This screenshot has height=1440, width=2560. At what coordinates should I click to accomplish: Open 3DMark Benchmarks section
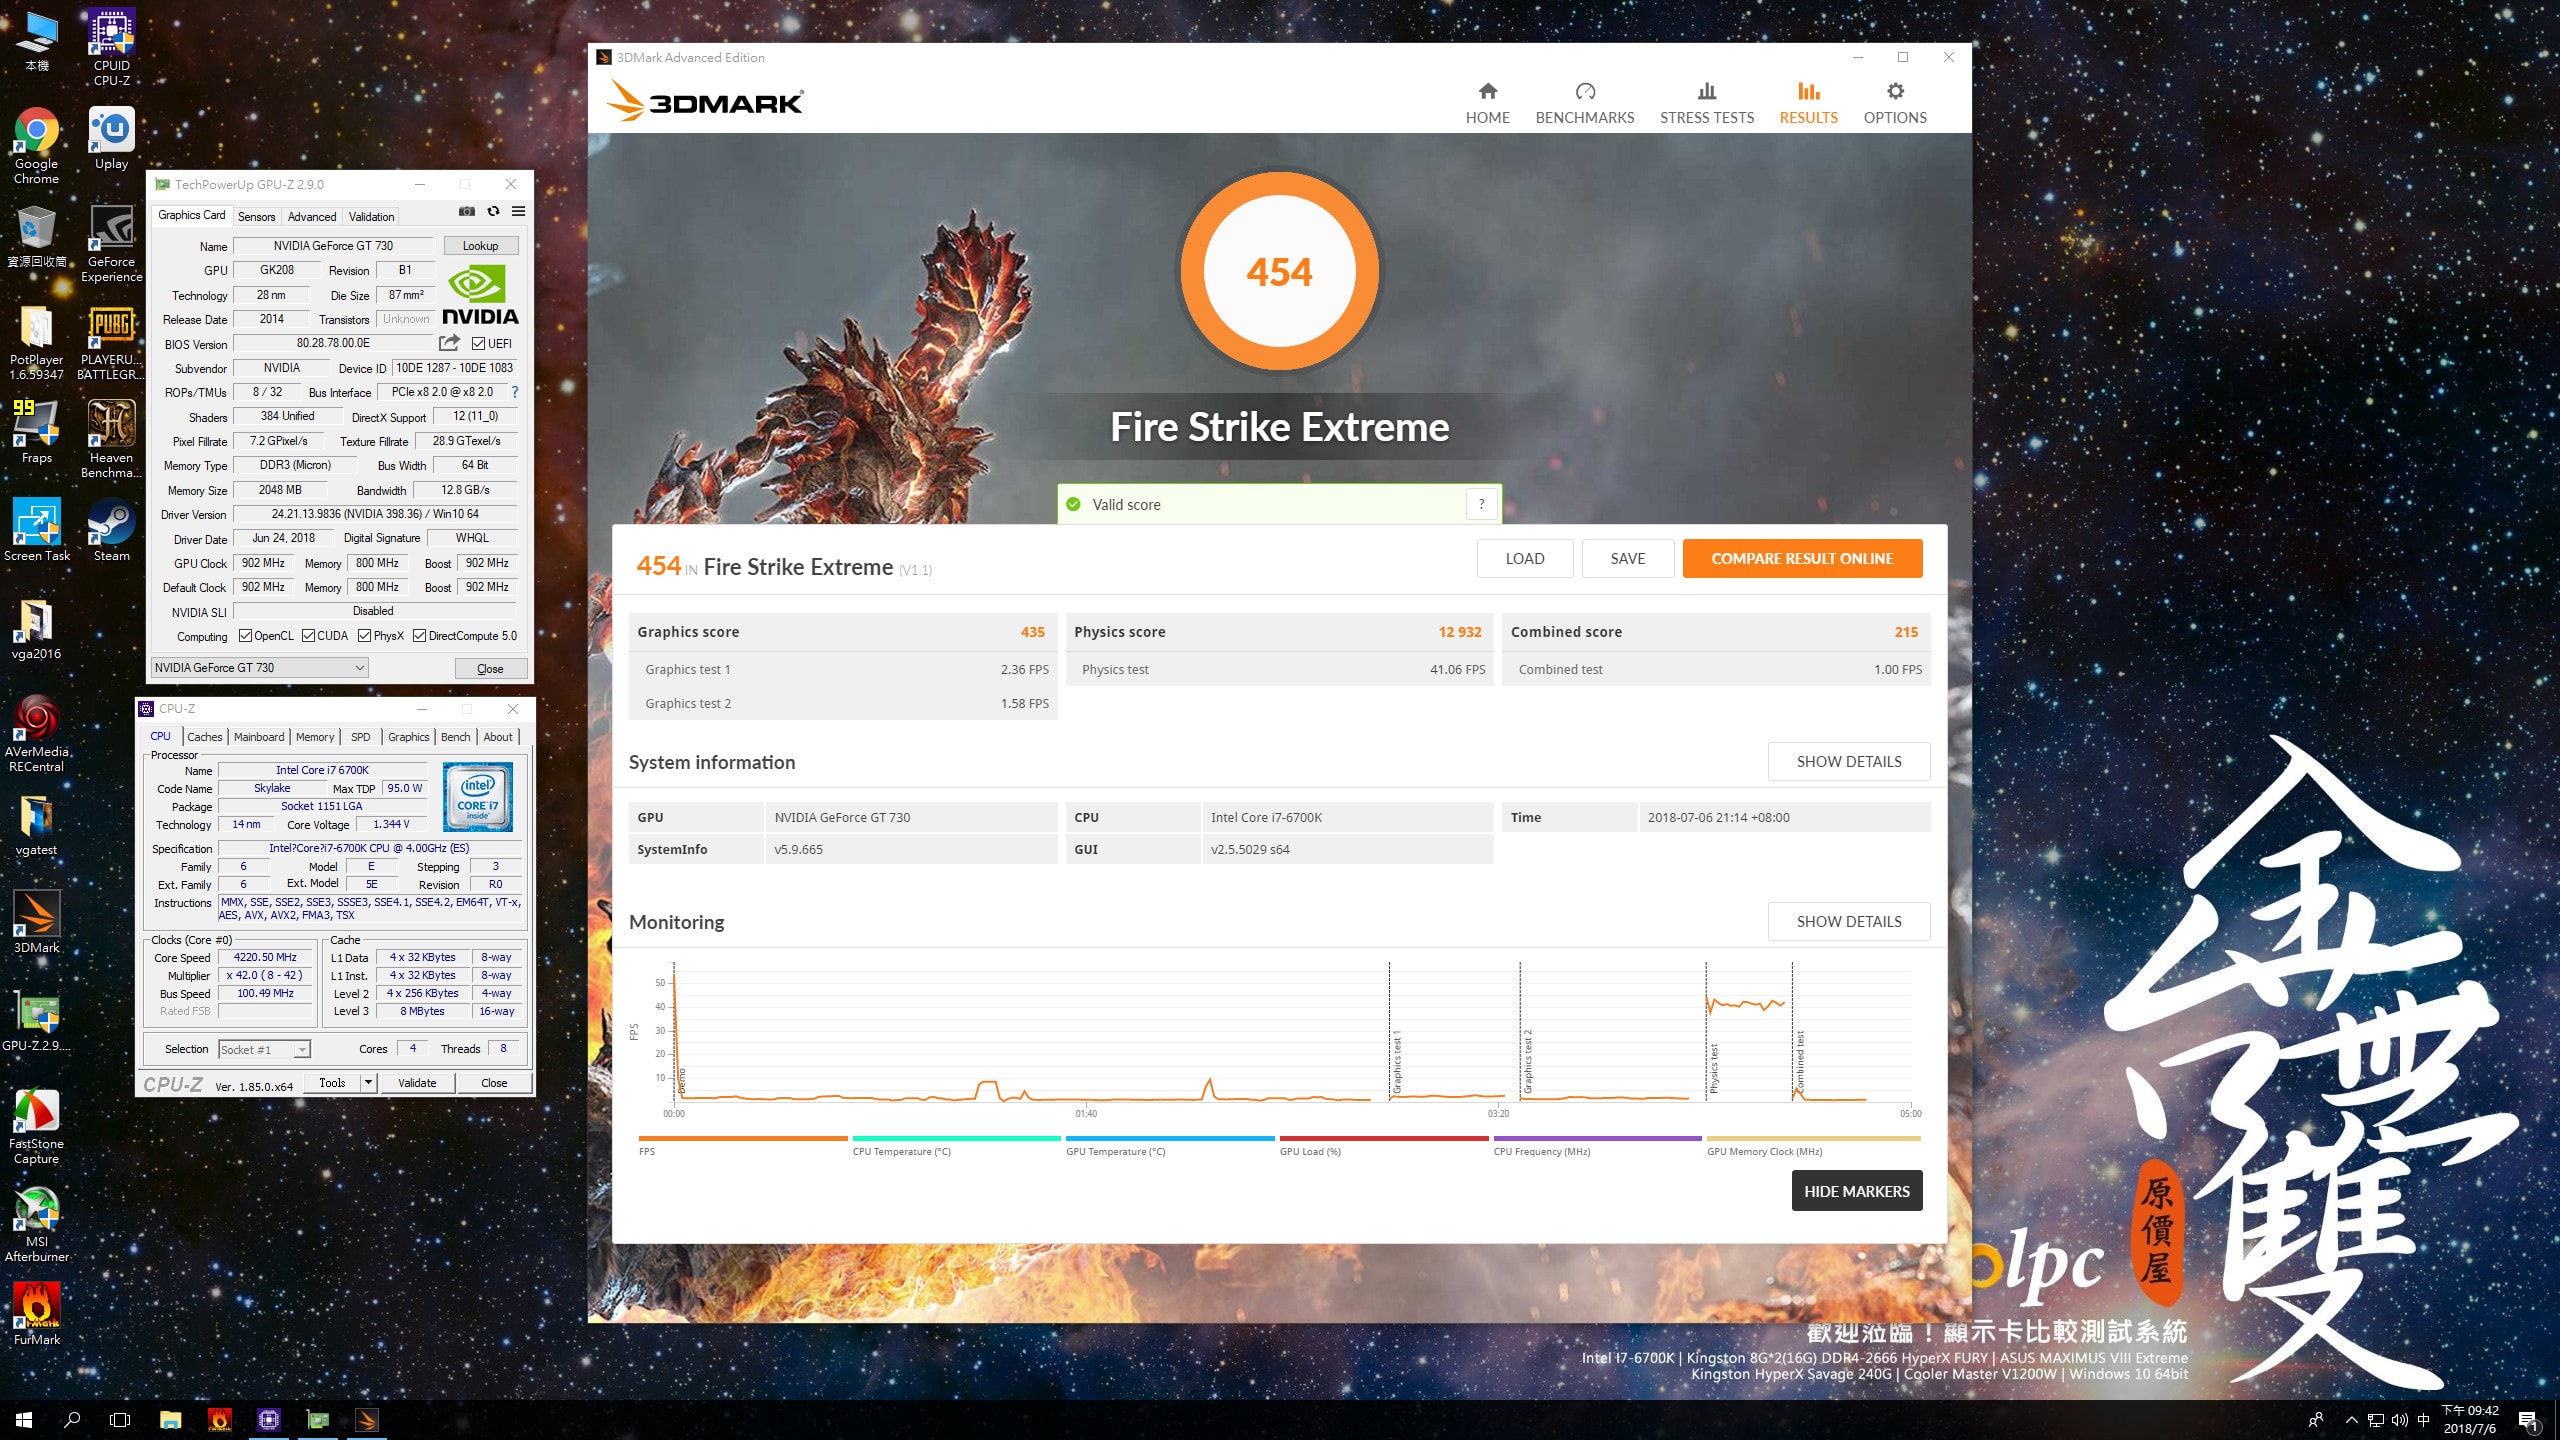point(1584,103)
